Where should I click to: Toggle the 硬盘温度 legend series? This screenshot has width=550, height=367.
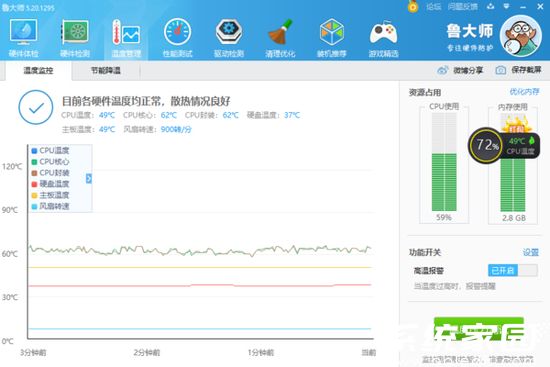click(51, 184)
